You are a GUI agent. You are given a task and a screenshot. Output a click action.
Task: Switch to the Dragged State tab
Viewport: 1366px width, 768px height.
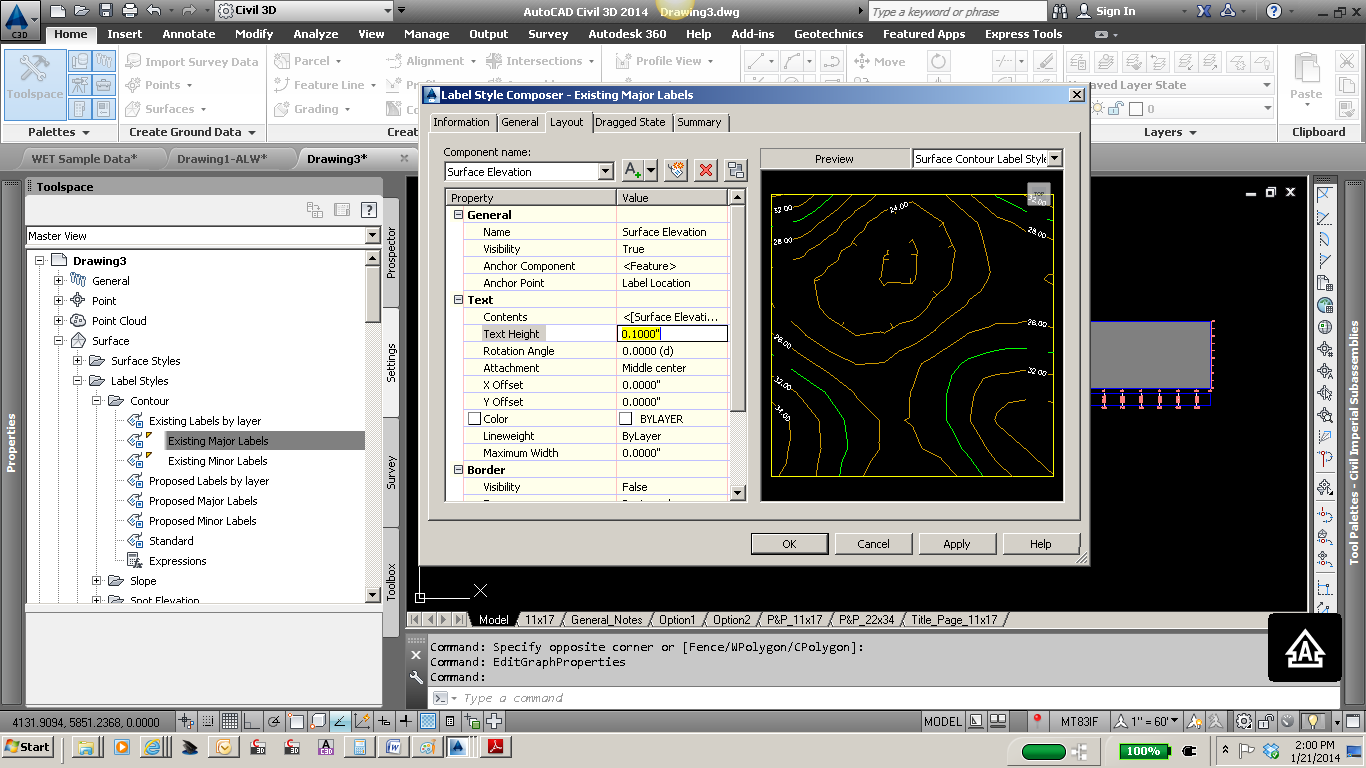pyautogui.click(x=630, y=122)
